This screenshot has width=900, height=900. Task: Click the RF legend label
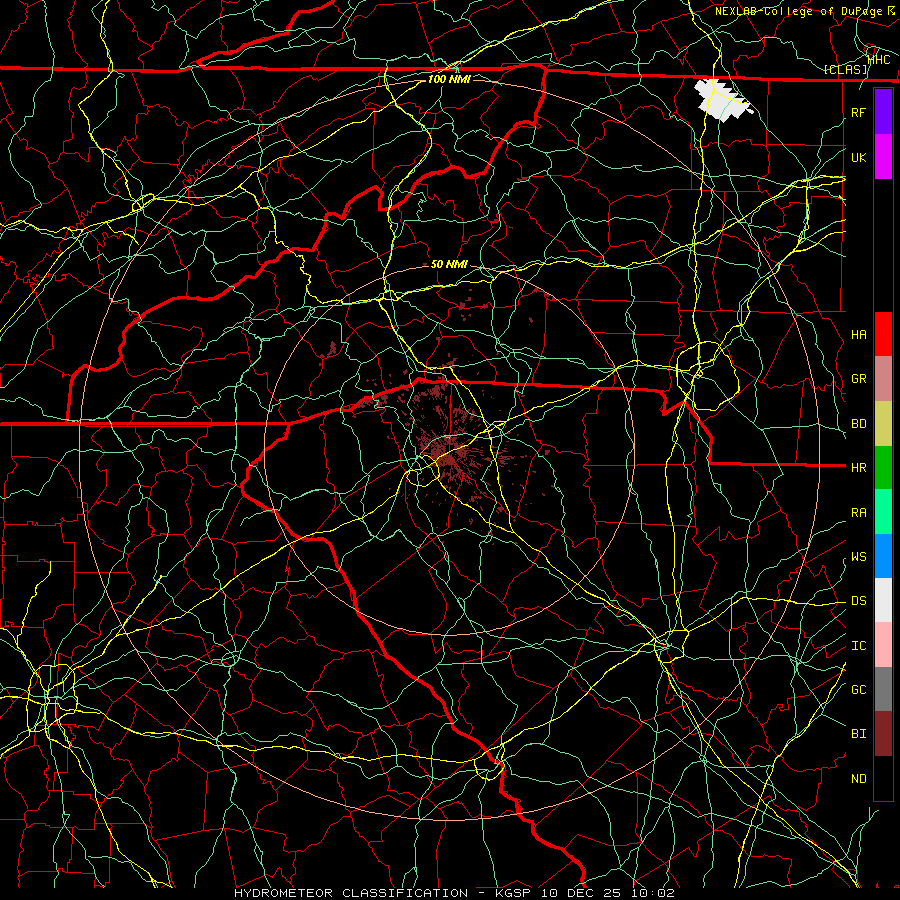point(859,112)
